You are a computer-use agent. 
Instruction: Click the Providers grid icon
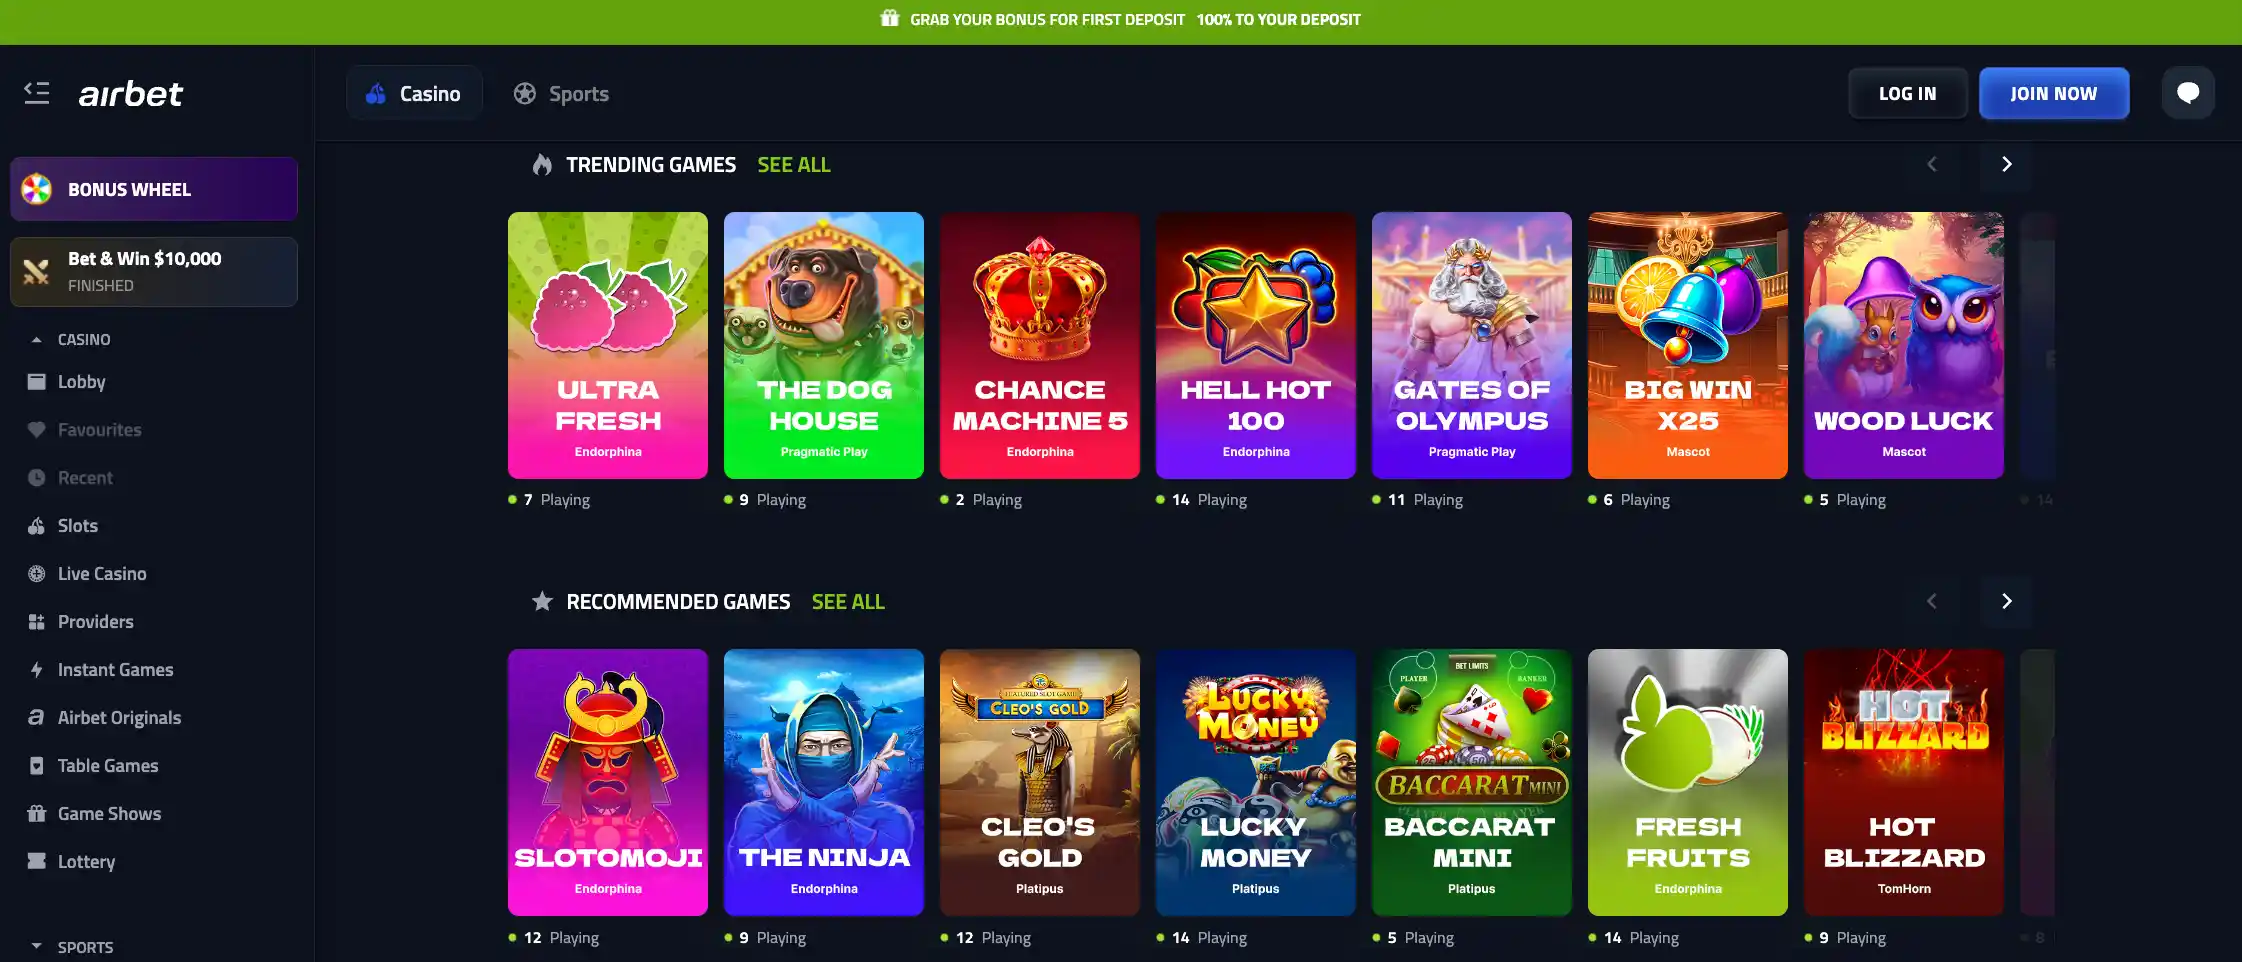(37, 622)
